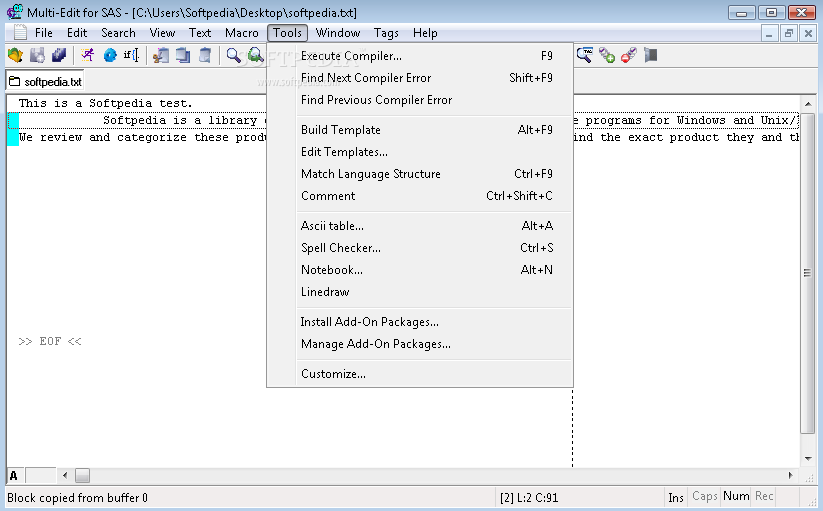Choose Execute Compiler from Tools menu
The width and height of the screenshot is (823, 511).
[419, 56]
